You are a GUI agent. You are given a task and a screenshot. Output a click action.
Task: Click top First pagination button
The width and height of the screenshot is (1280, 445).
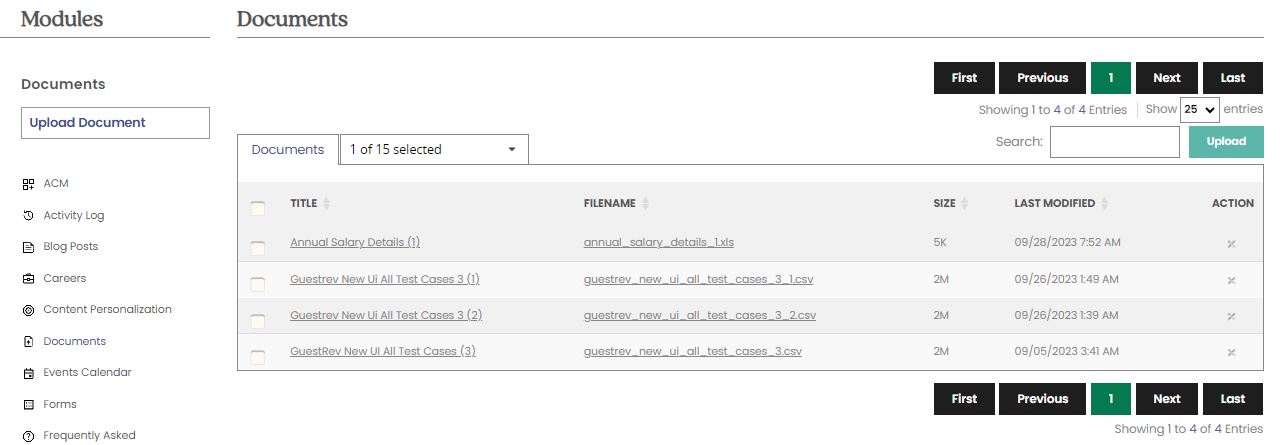[964, 78]
